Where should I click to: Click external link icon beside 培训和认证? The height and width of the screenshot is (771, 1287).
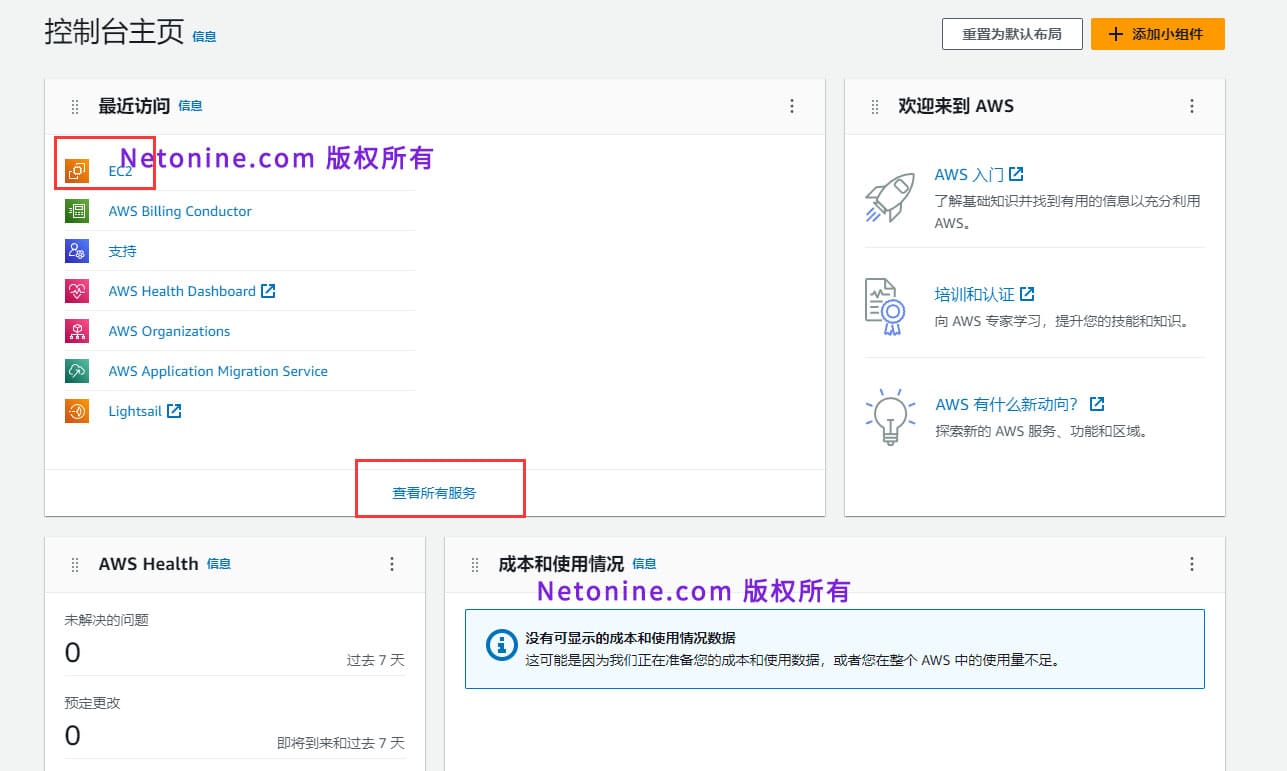1027,294
